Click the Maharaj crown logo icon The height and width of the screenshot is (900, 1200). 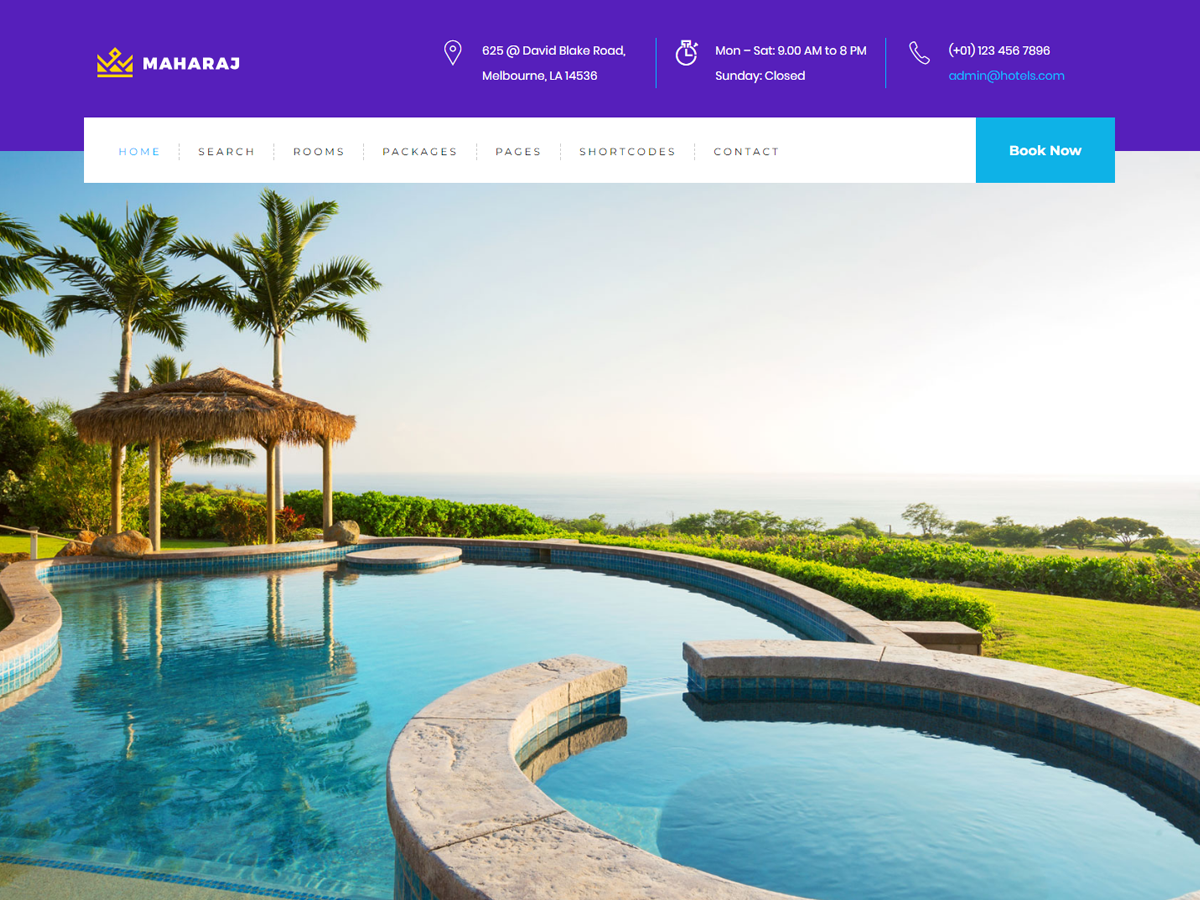(115, 63)
